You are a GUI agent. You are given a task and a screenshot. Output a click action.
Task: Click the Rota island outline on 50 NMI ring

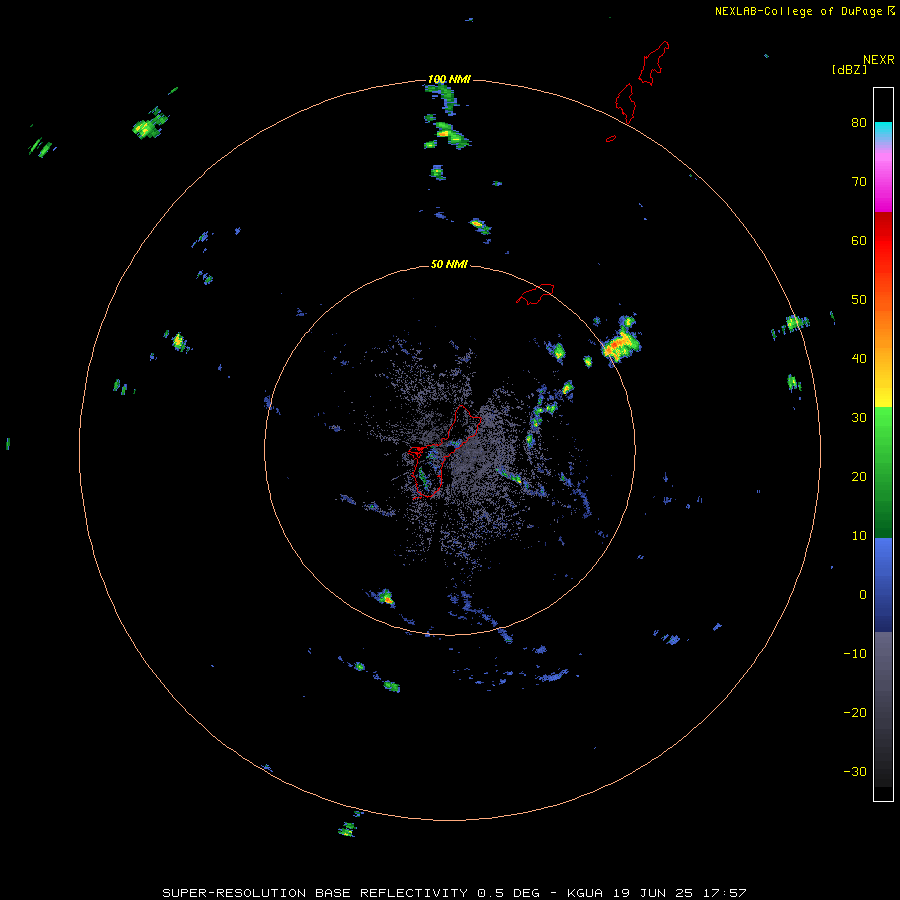pos(536,293)
